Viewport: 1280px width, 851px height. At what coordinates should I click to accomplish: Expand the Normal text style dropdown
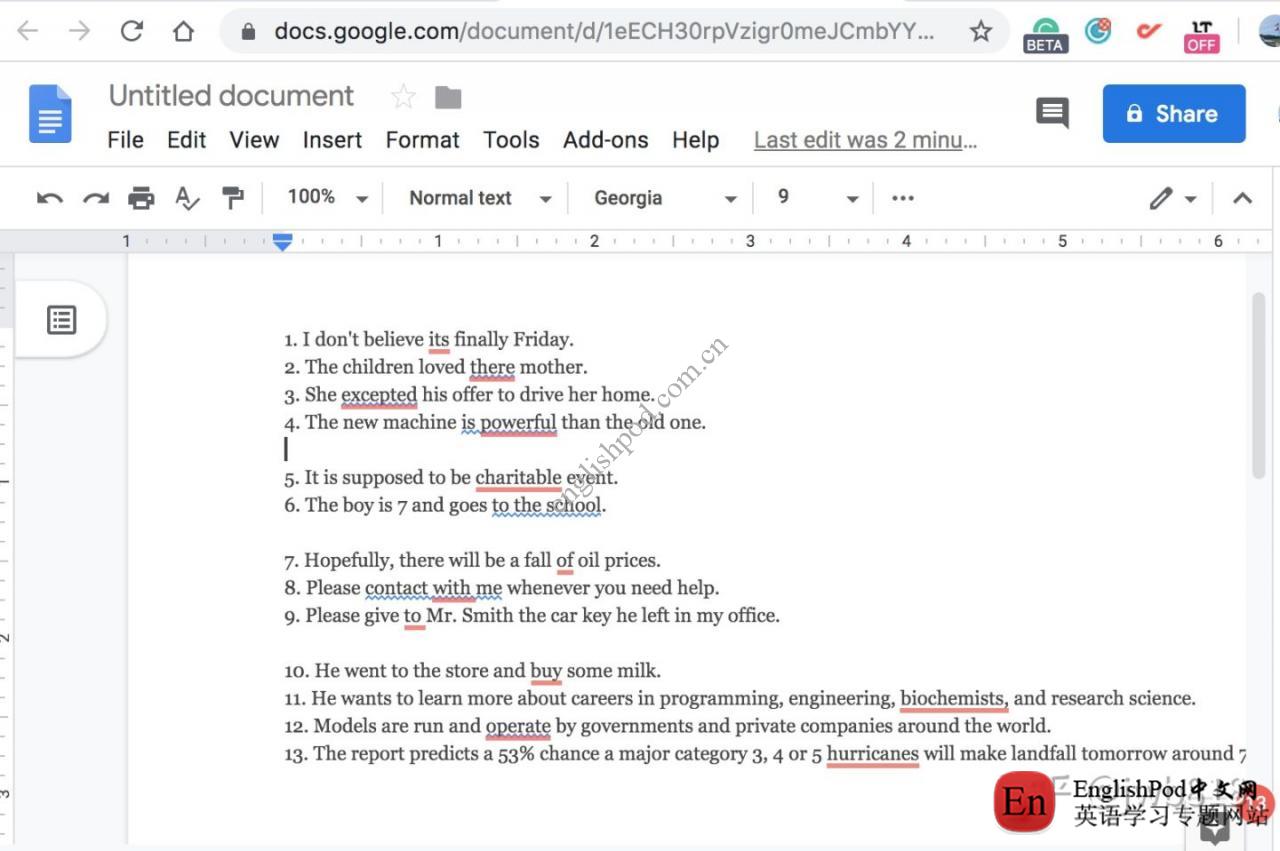tap(480, 198)
